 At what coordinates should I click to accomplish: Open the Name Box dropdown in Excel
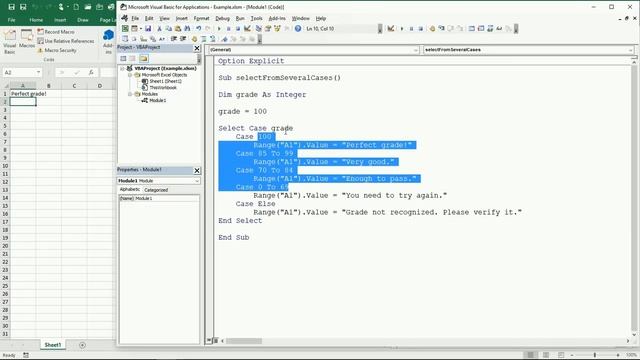click(38, 72)
